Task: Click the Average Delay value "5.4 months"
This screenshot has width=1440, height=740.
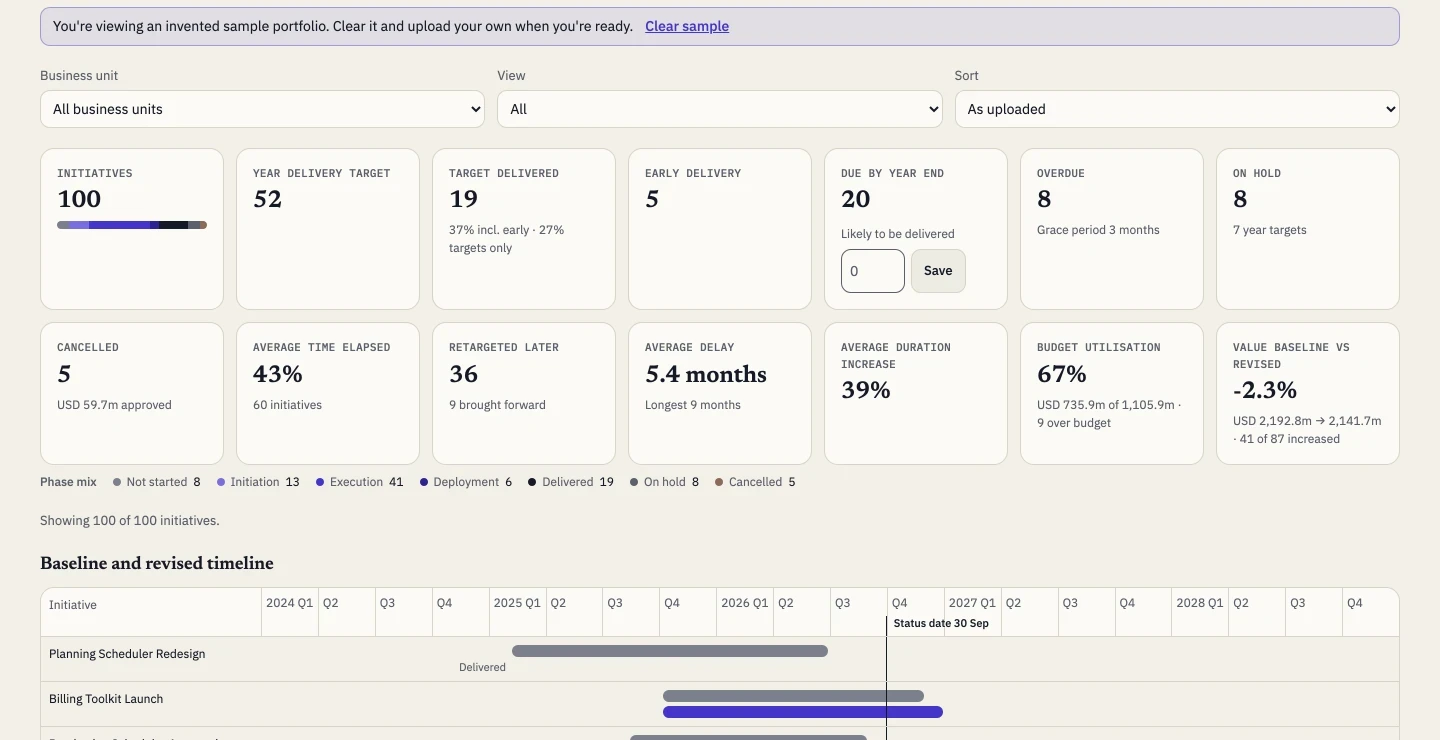Action: 706,374
